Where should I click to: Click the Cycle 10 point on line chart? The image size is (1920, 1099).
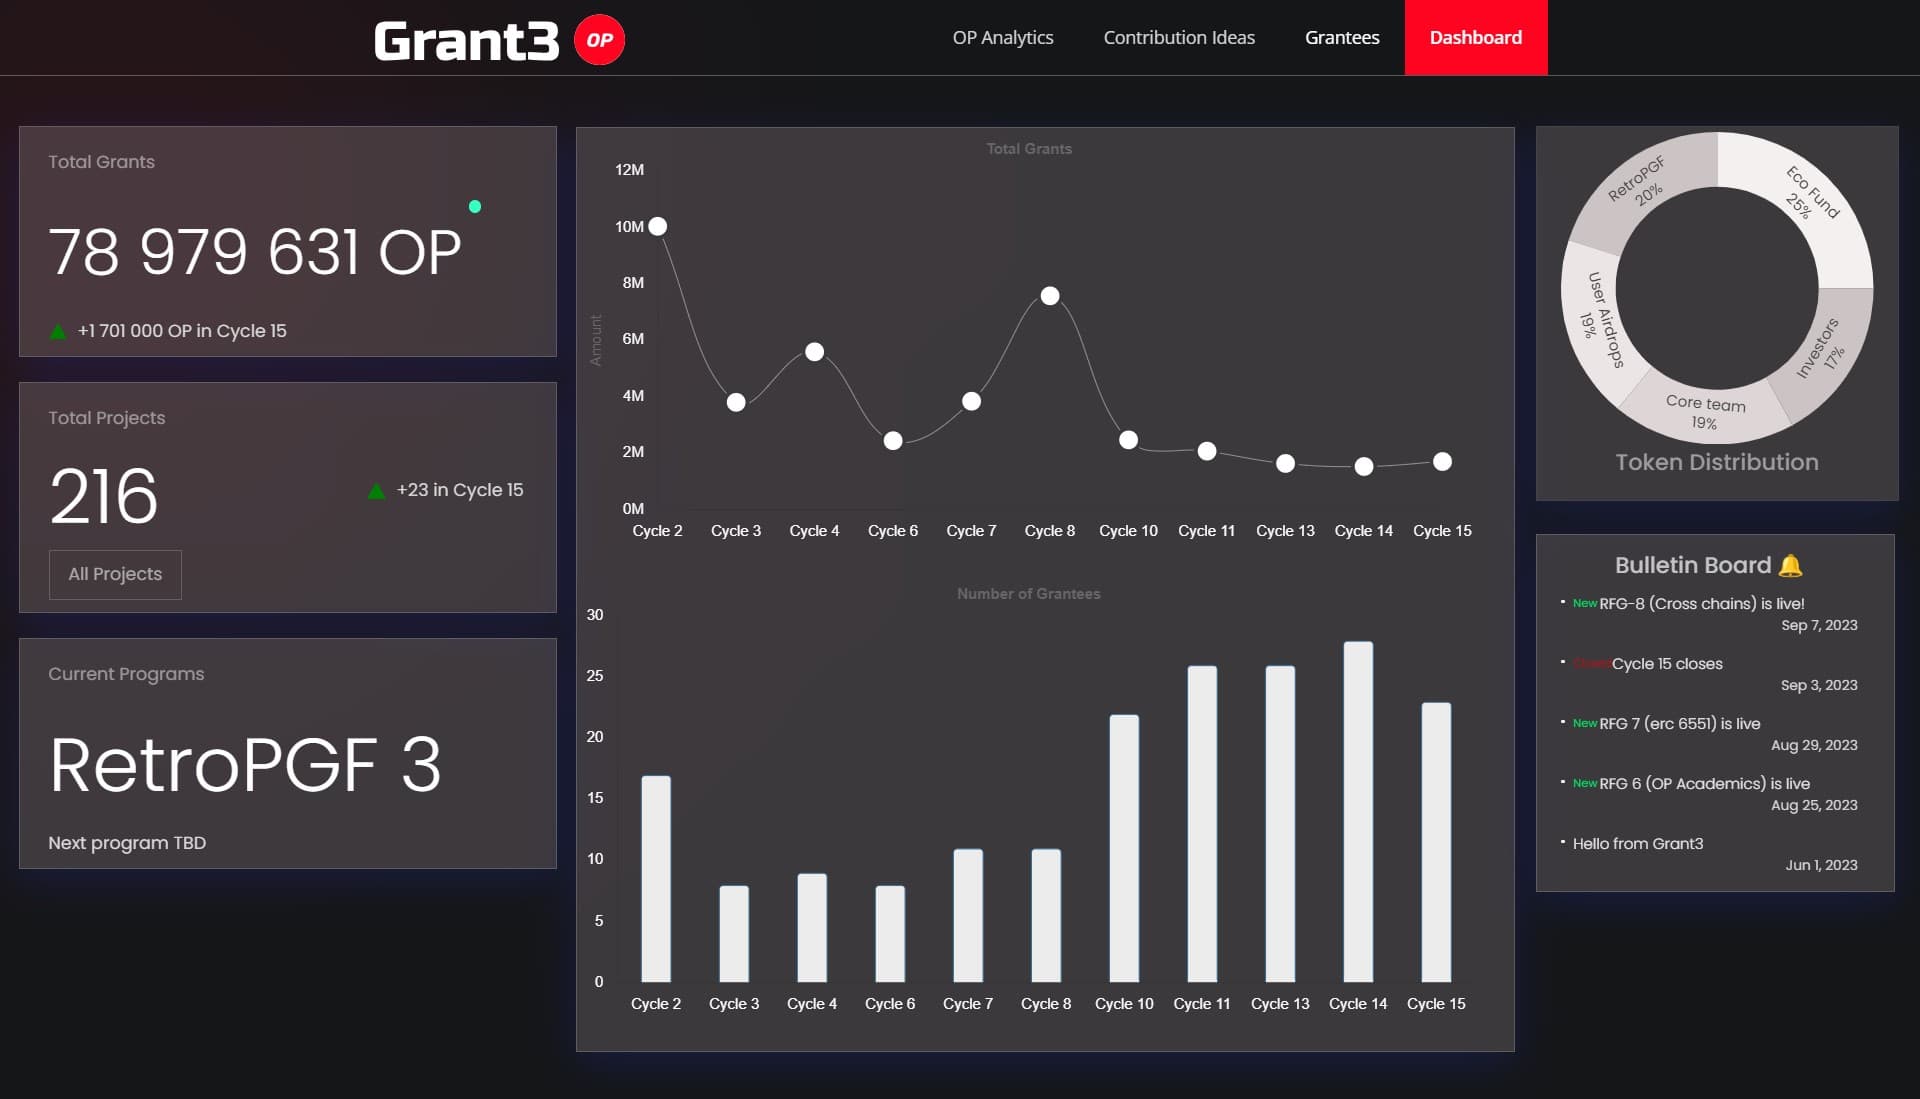[x=1128, y=439]
